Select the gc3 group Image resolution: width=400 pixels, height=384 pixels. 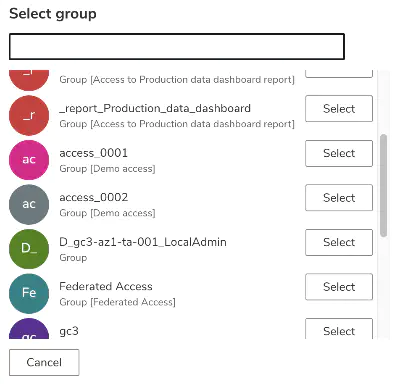pyautogui.click(x=339, y=329)
